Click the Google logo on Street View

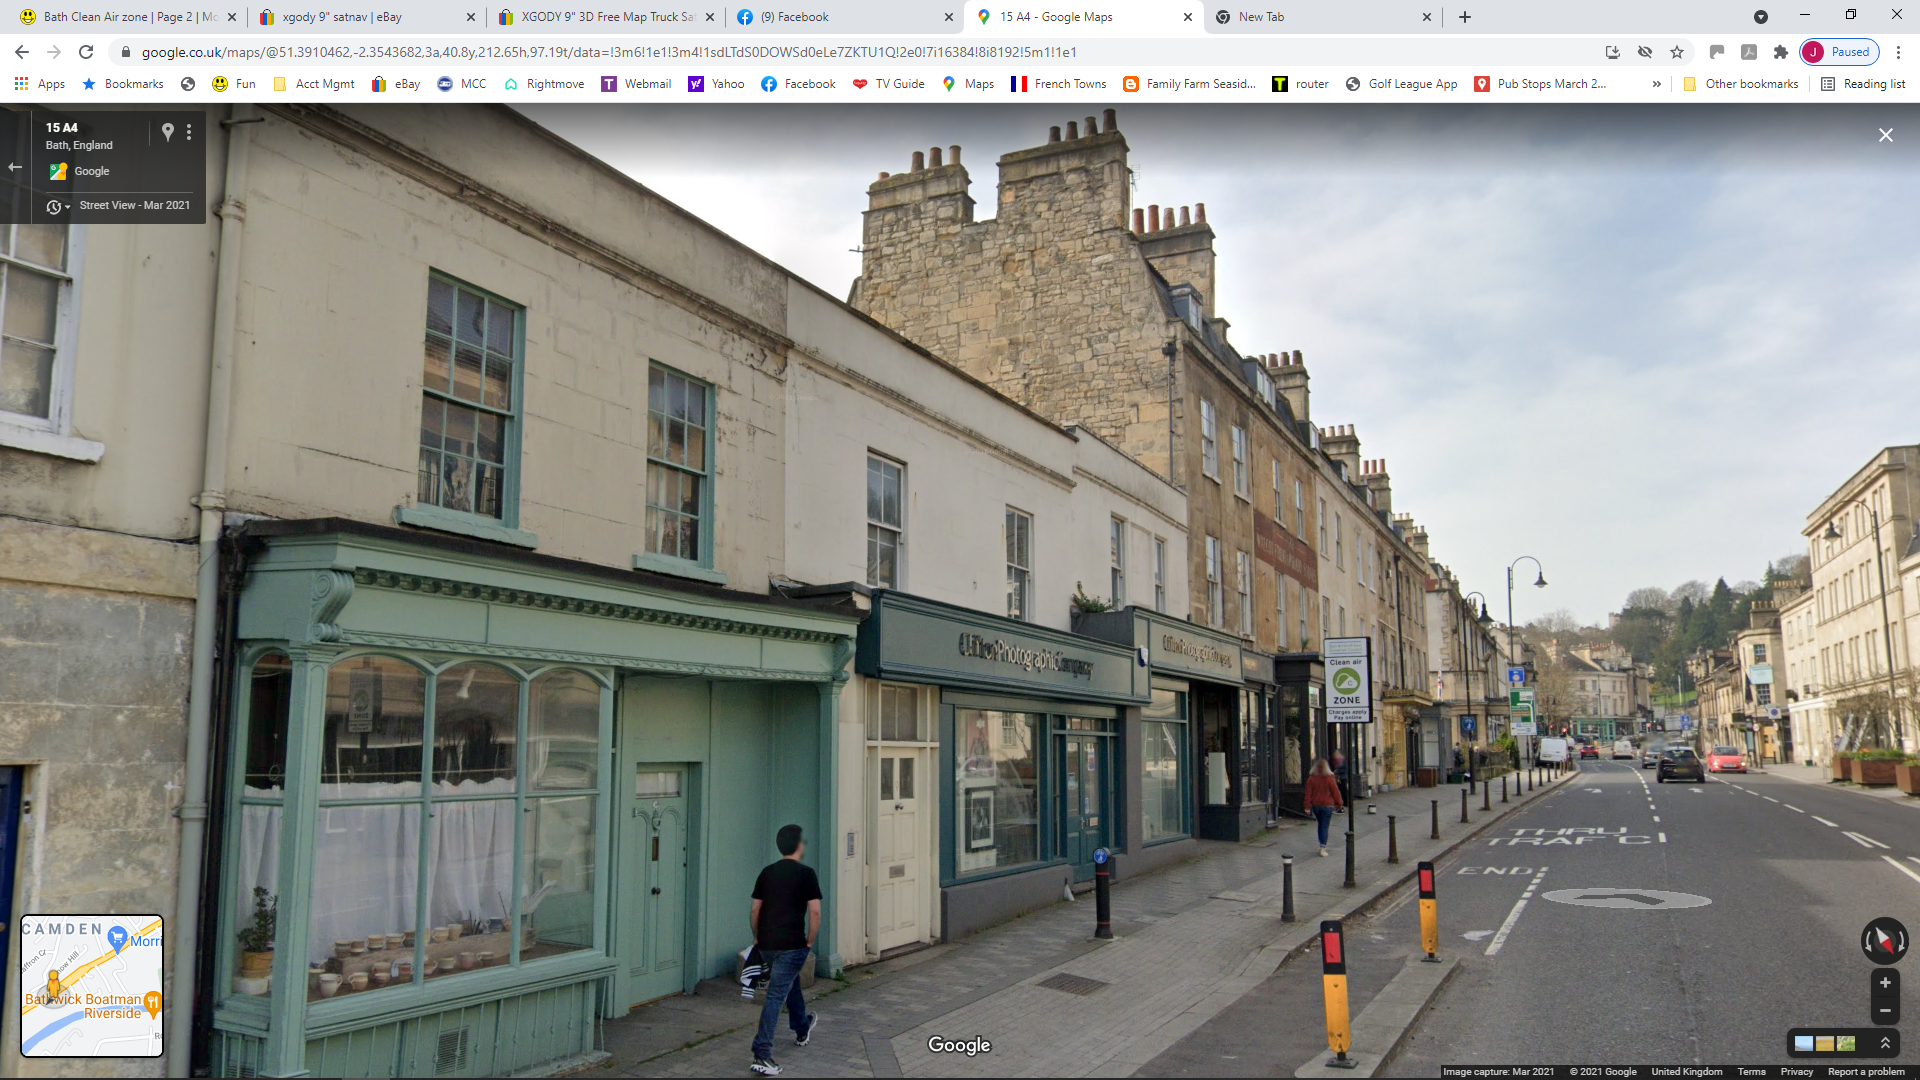click(959, 1045)
